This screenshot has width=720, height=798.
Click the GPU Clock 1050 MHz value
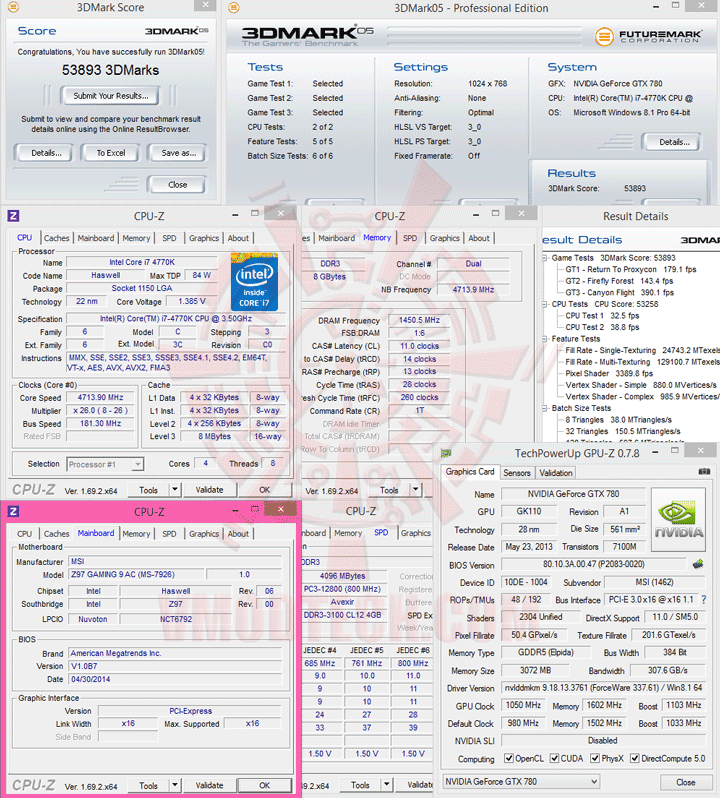(523, 705)
